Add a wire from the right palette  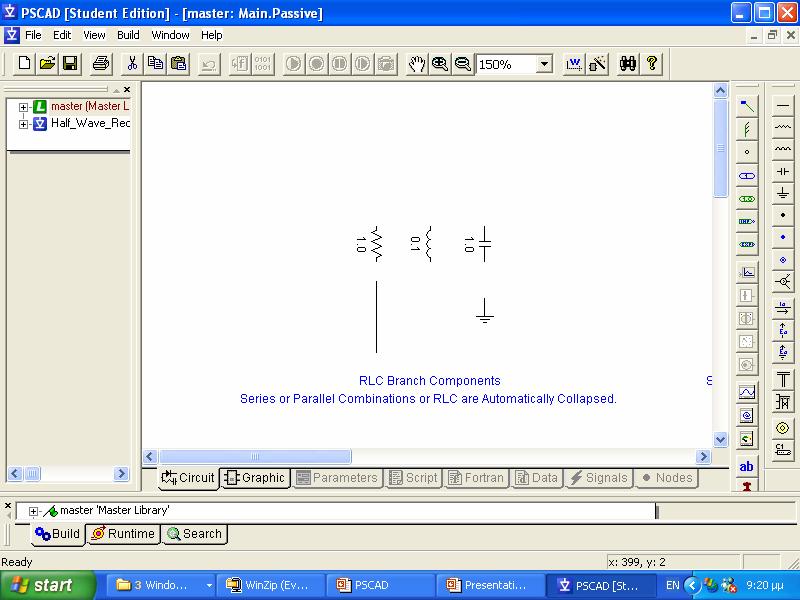[x=783, y=106]
